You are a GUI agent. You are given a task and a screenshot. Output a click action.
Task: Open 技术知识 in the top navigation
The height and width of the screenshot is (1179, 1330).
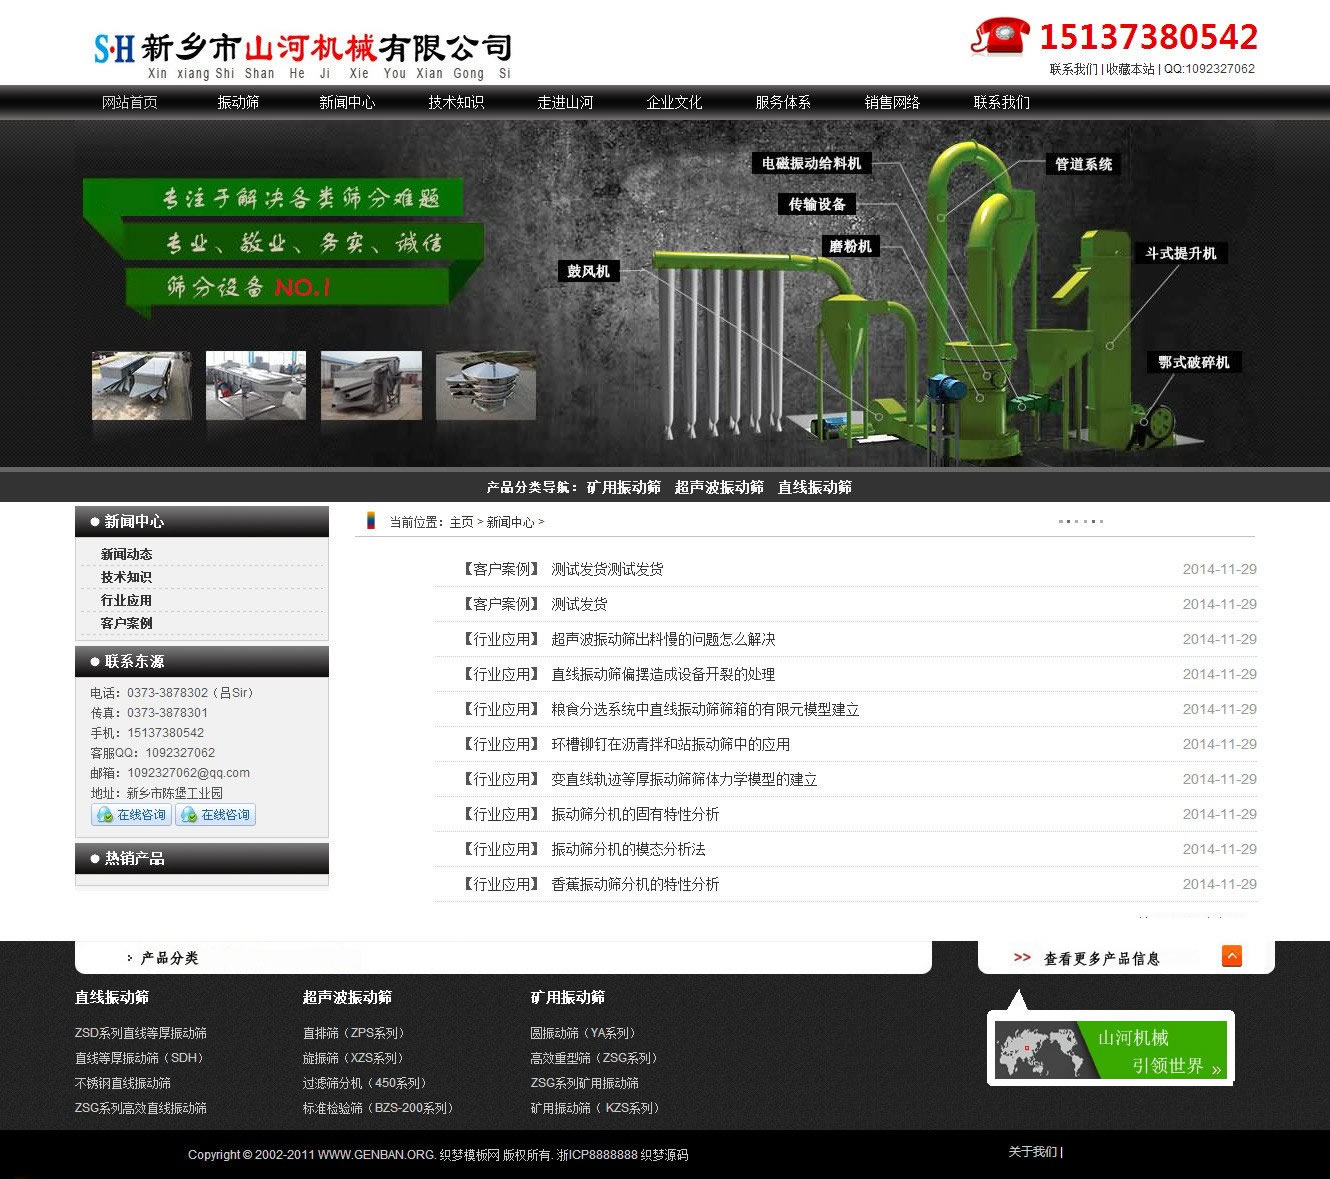[456, 102]
